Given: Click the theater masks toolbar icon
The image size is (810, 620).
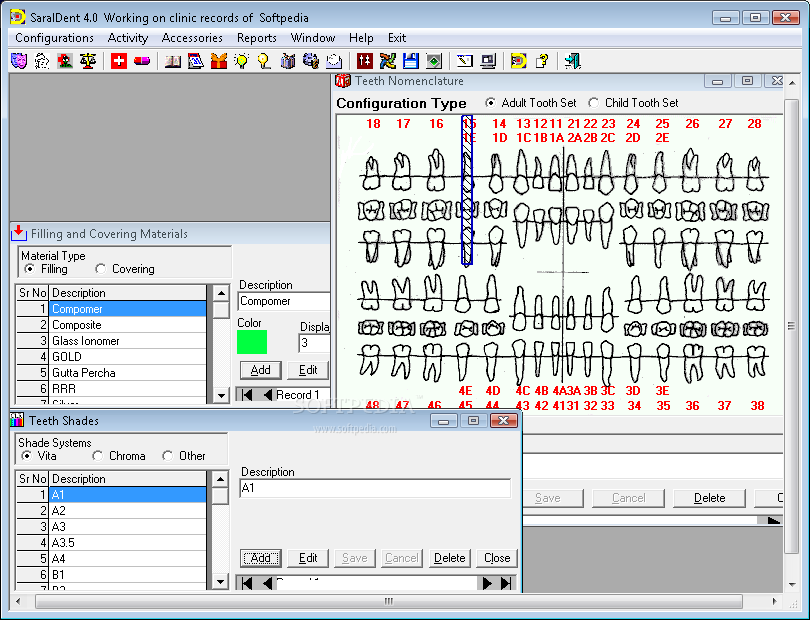Looking at the screenshot, I should (x=19, y=61).
